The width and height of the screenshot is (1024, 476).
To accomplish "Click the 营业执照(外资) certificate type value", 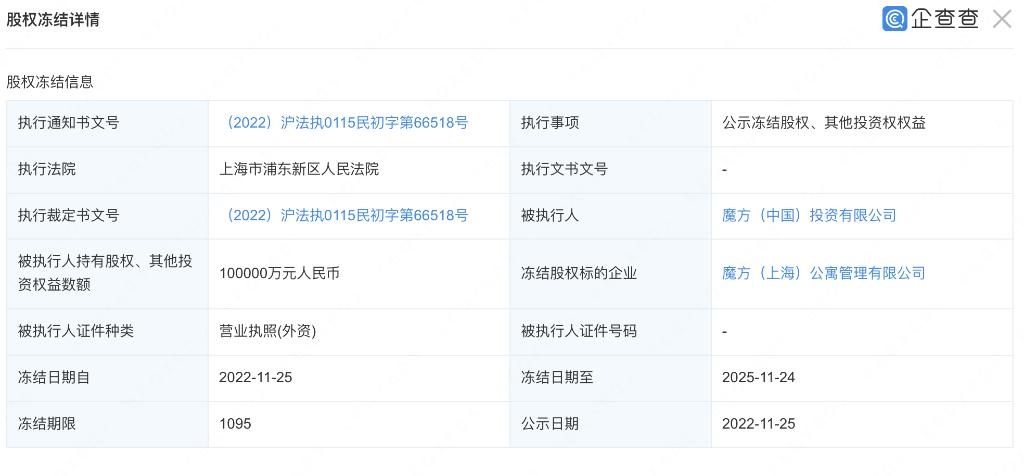I will [x=267, y=331].
